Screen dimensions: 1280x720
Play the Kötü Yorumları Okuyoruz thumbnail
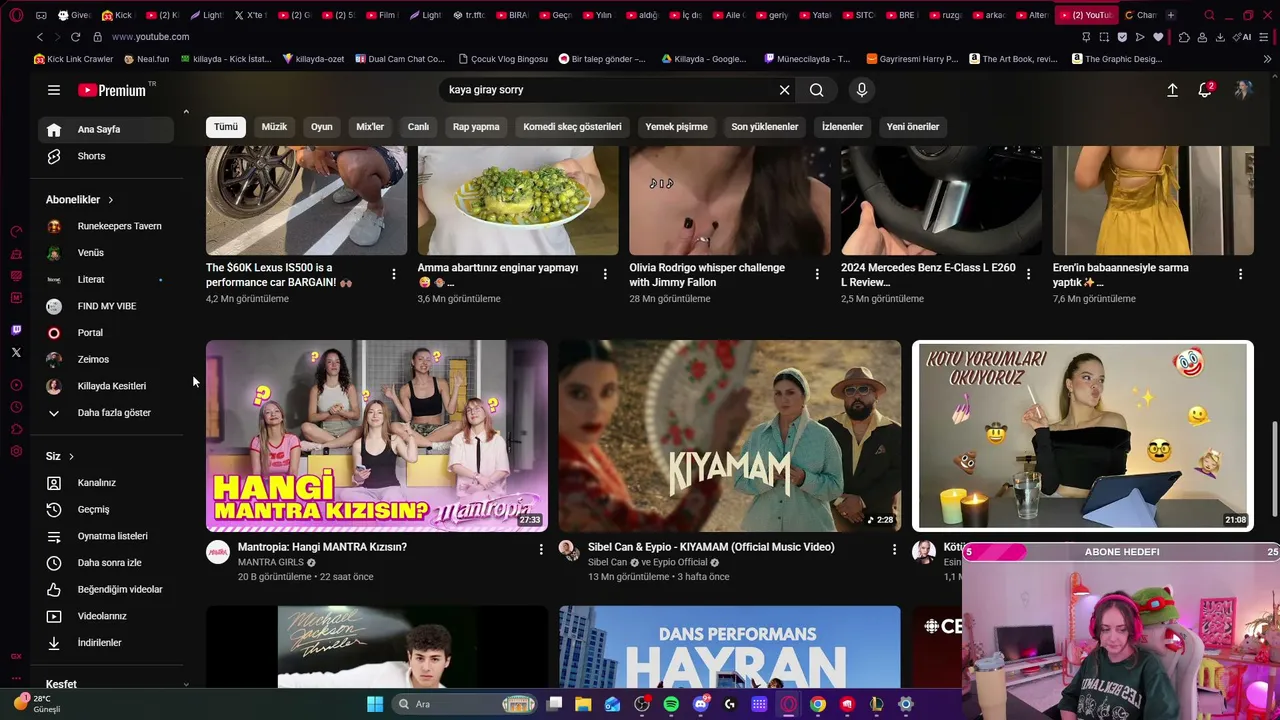(1082, 436)
